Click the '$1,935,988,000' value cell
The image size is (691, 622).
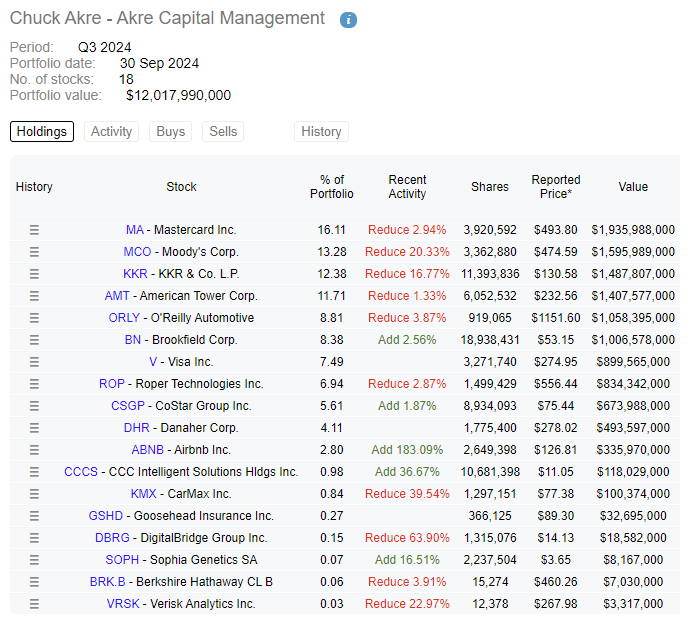pos(633,230)
